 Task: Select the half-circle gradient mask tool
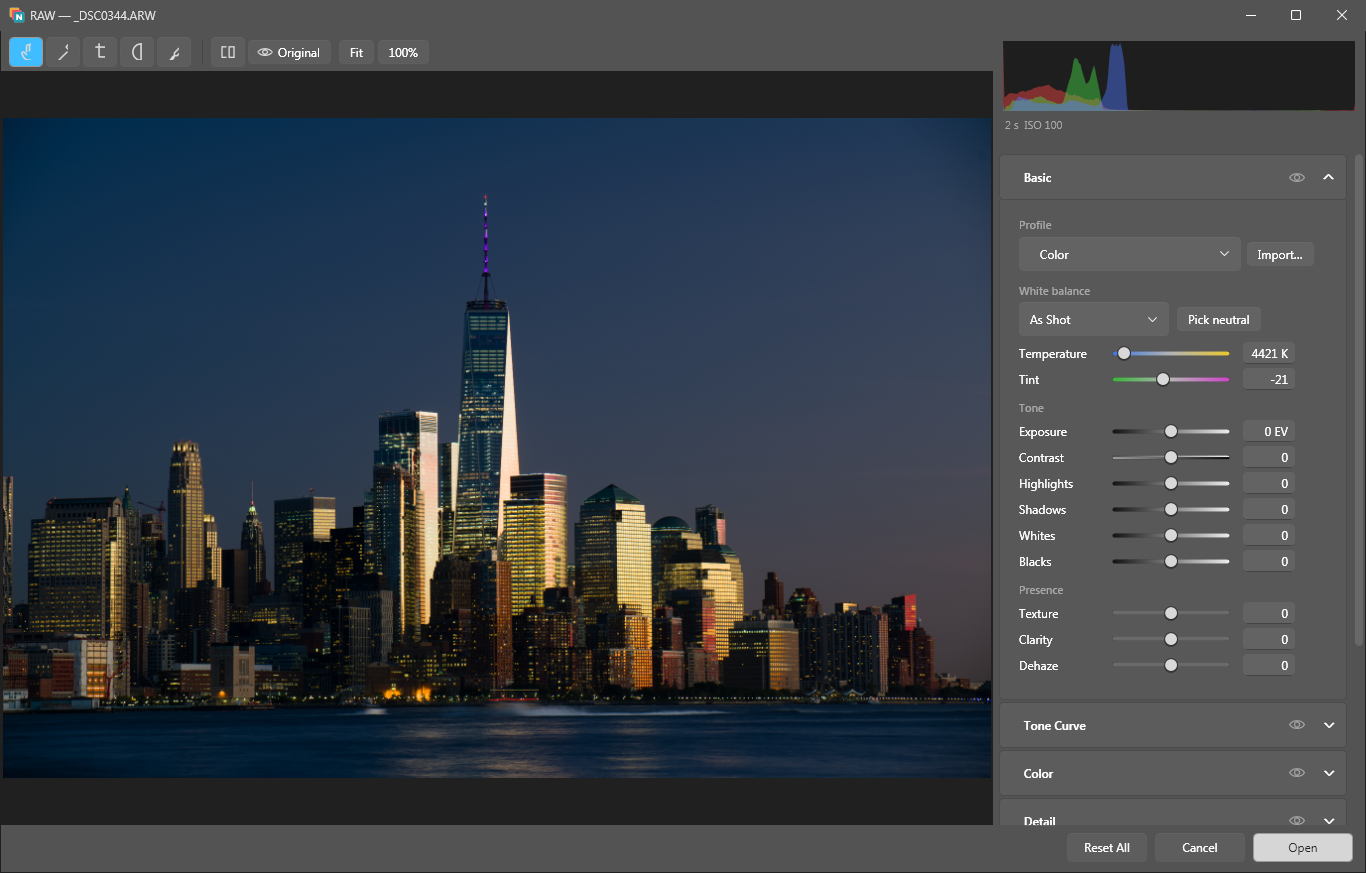[137, 52]
